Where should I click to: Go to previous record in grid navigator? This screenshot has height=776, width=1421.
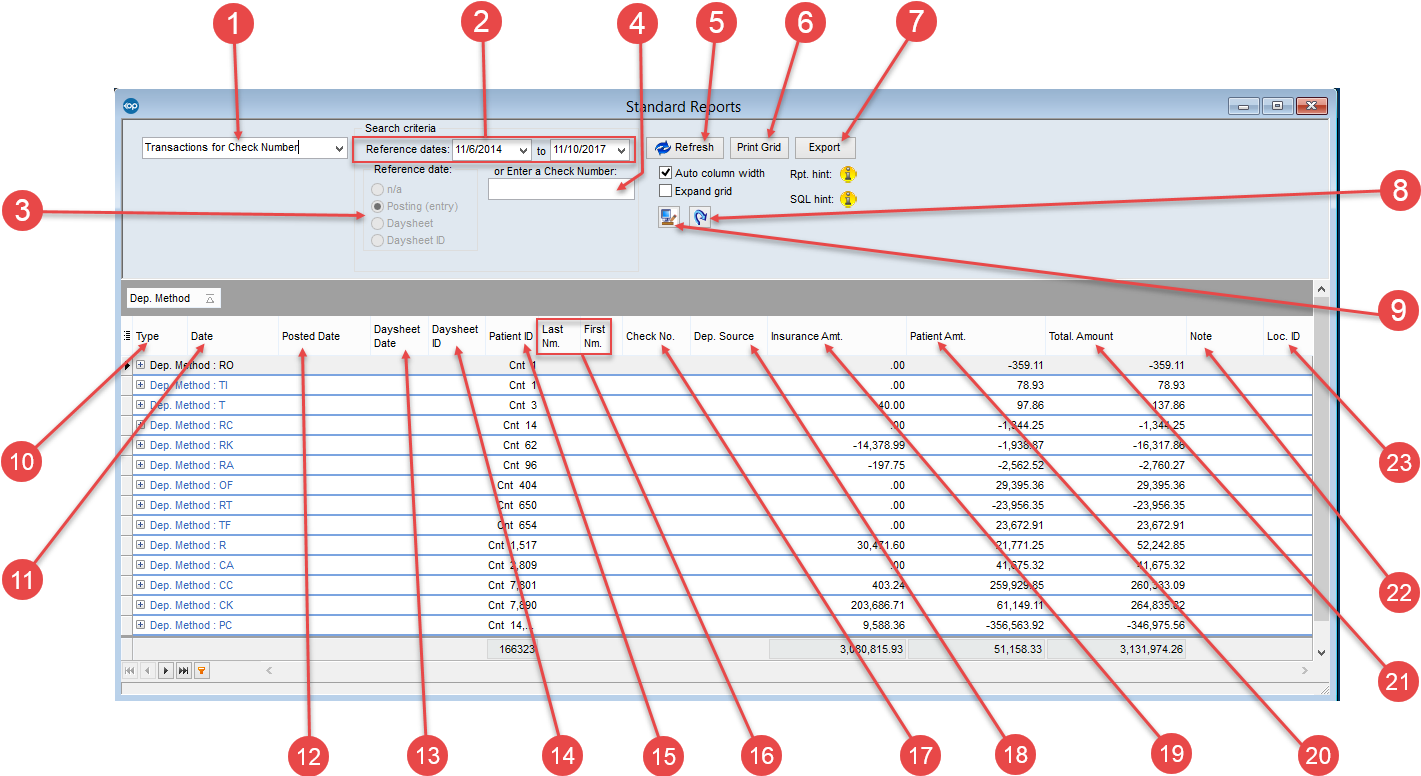147,670
